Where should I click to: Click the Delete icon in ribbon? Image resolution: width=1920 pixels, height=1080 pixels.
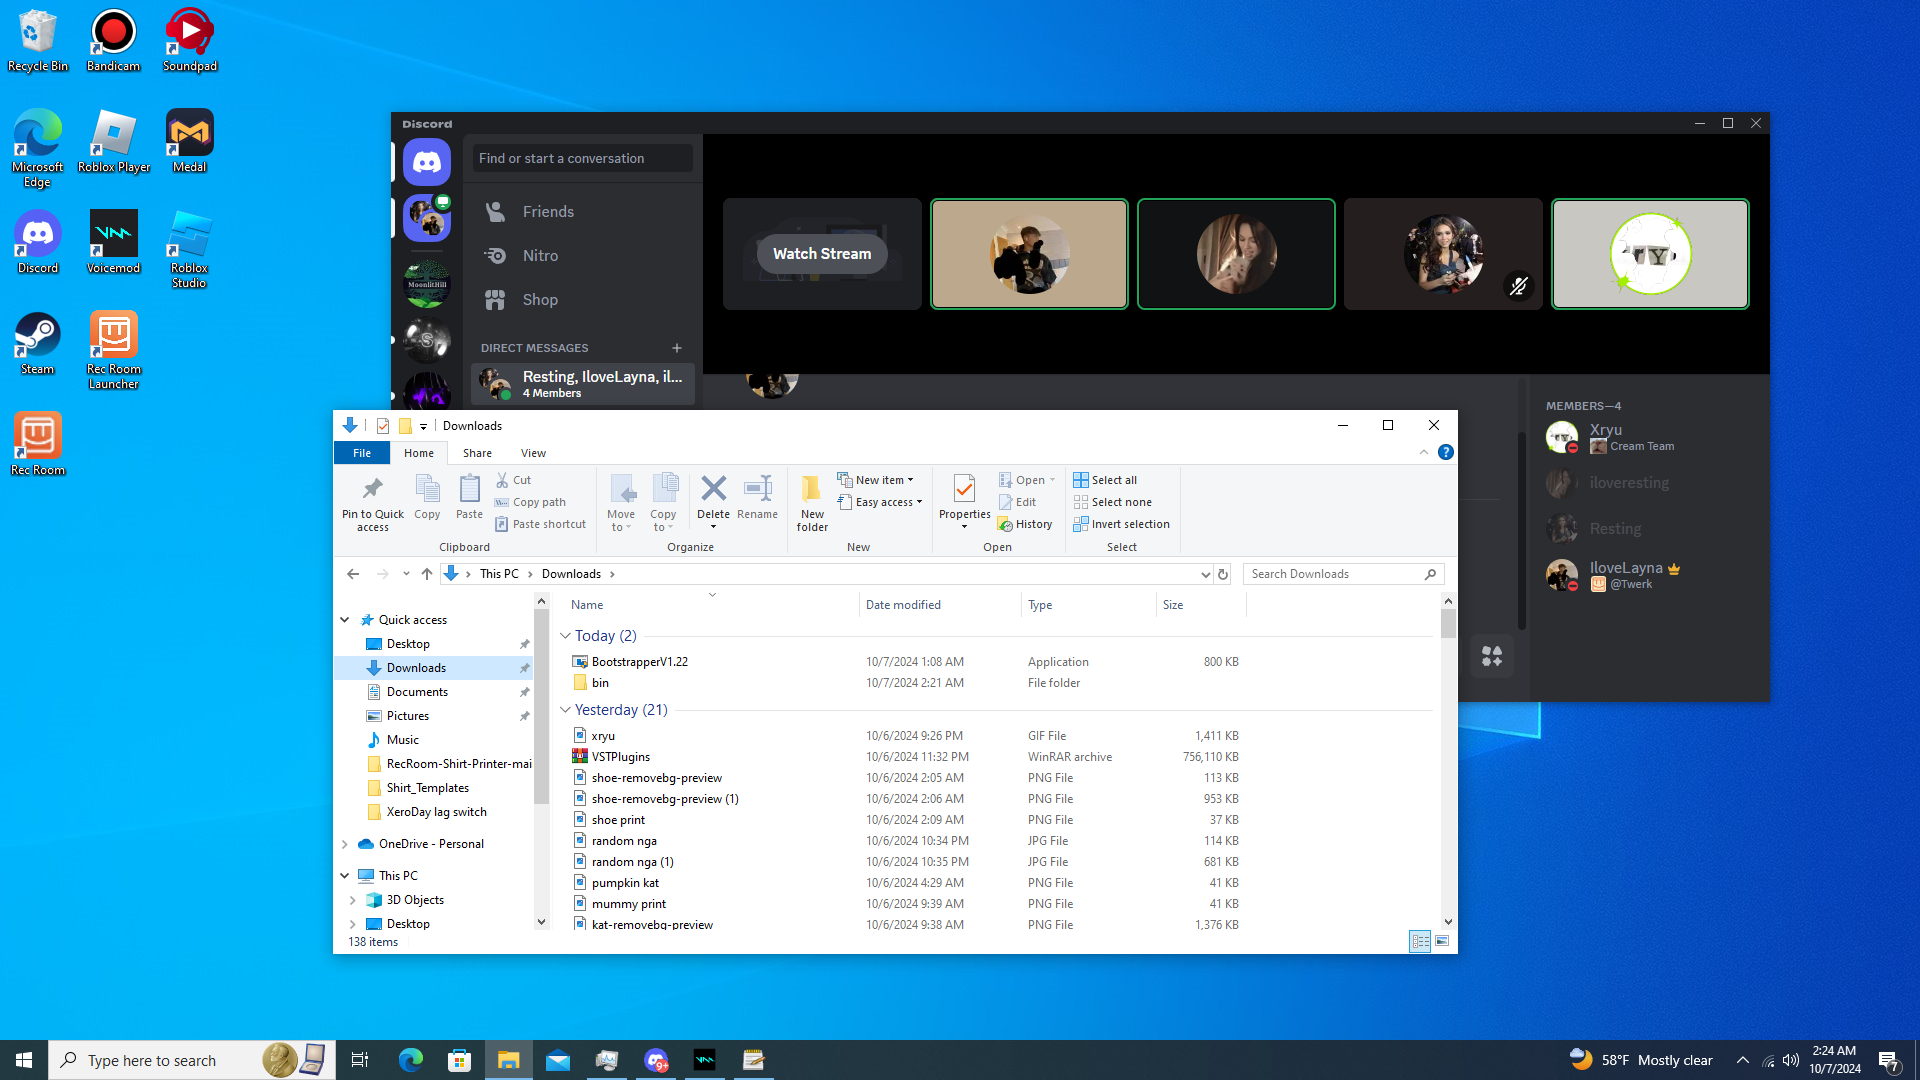coord(713,490)
